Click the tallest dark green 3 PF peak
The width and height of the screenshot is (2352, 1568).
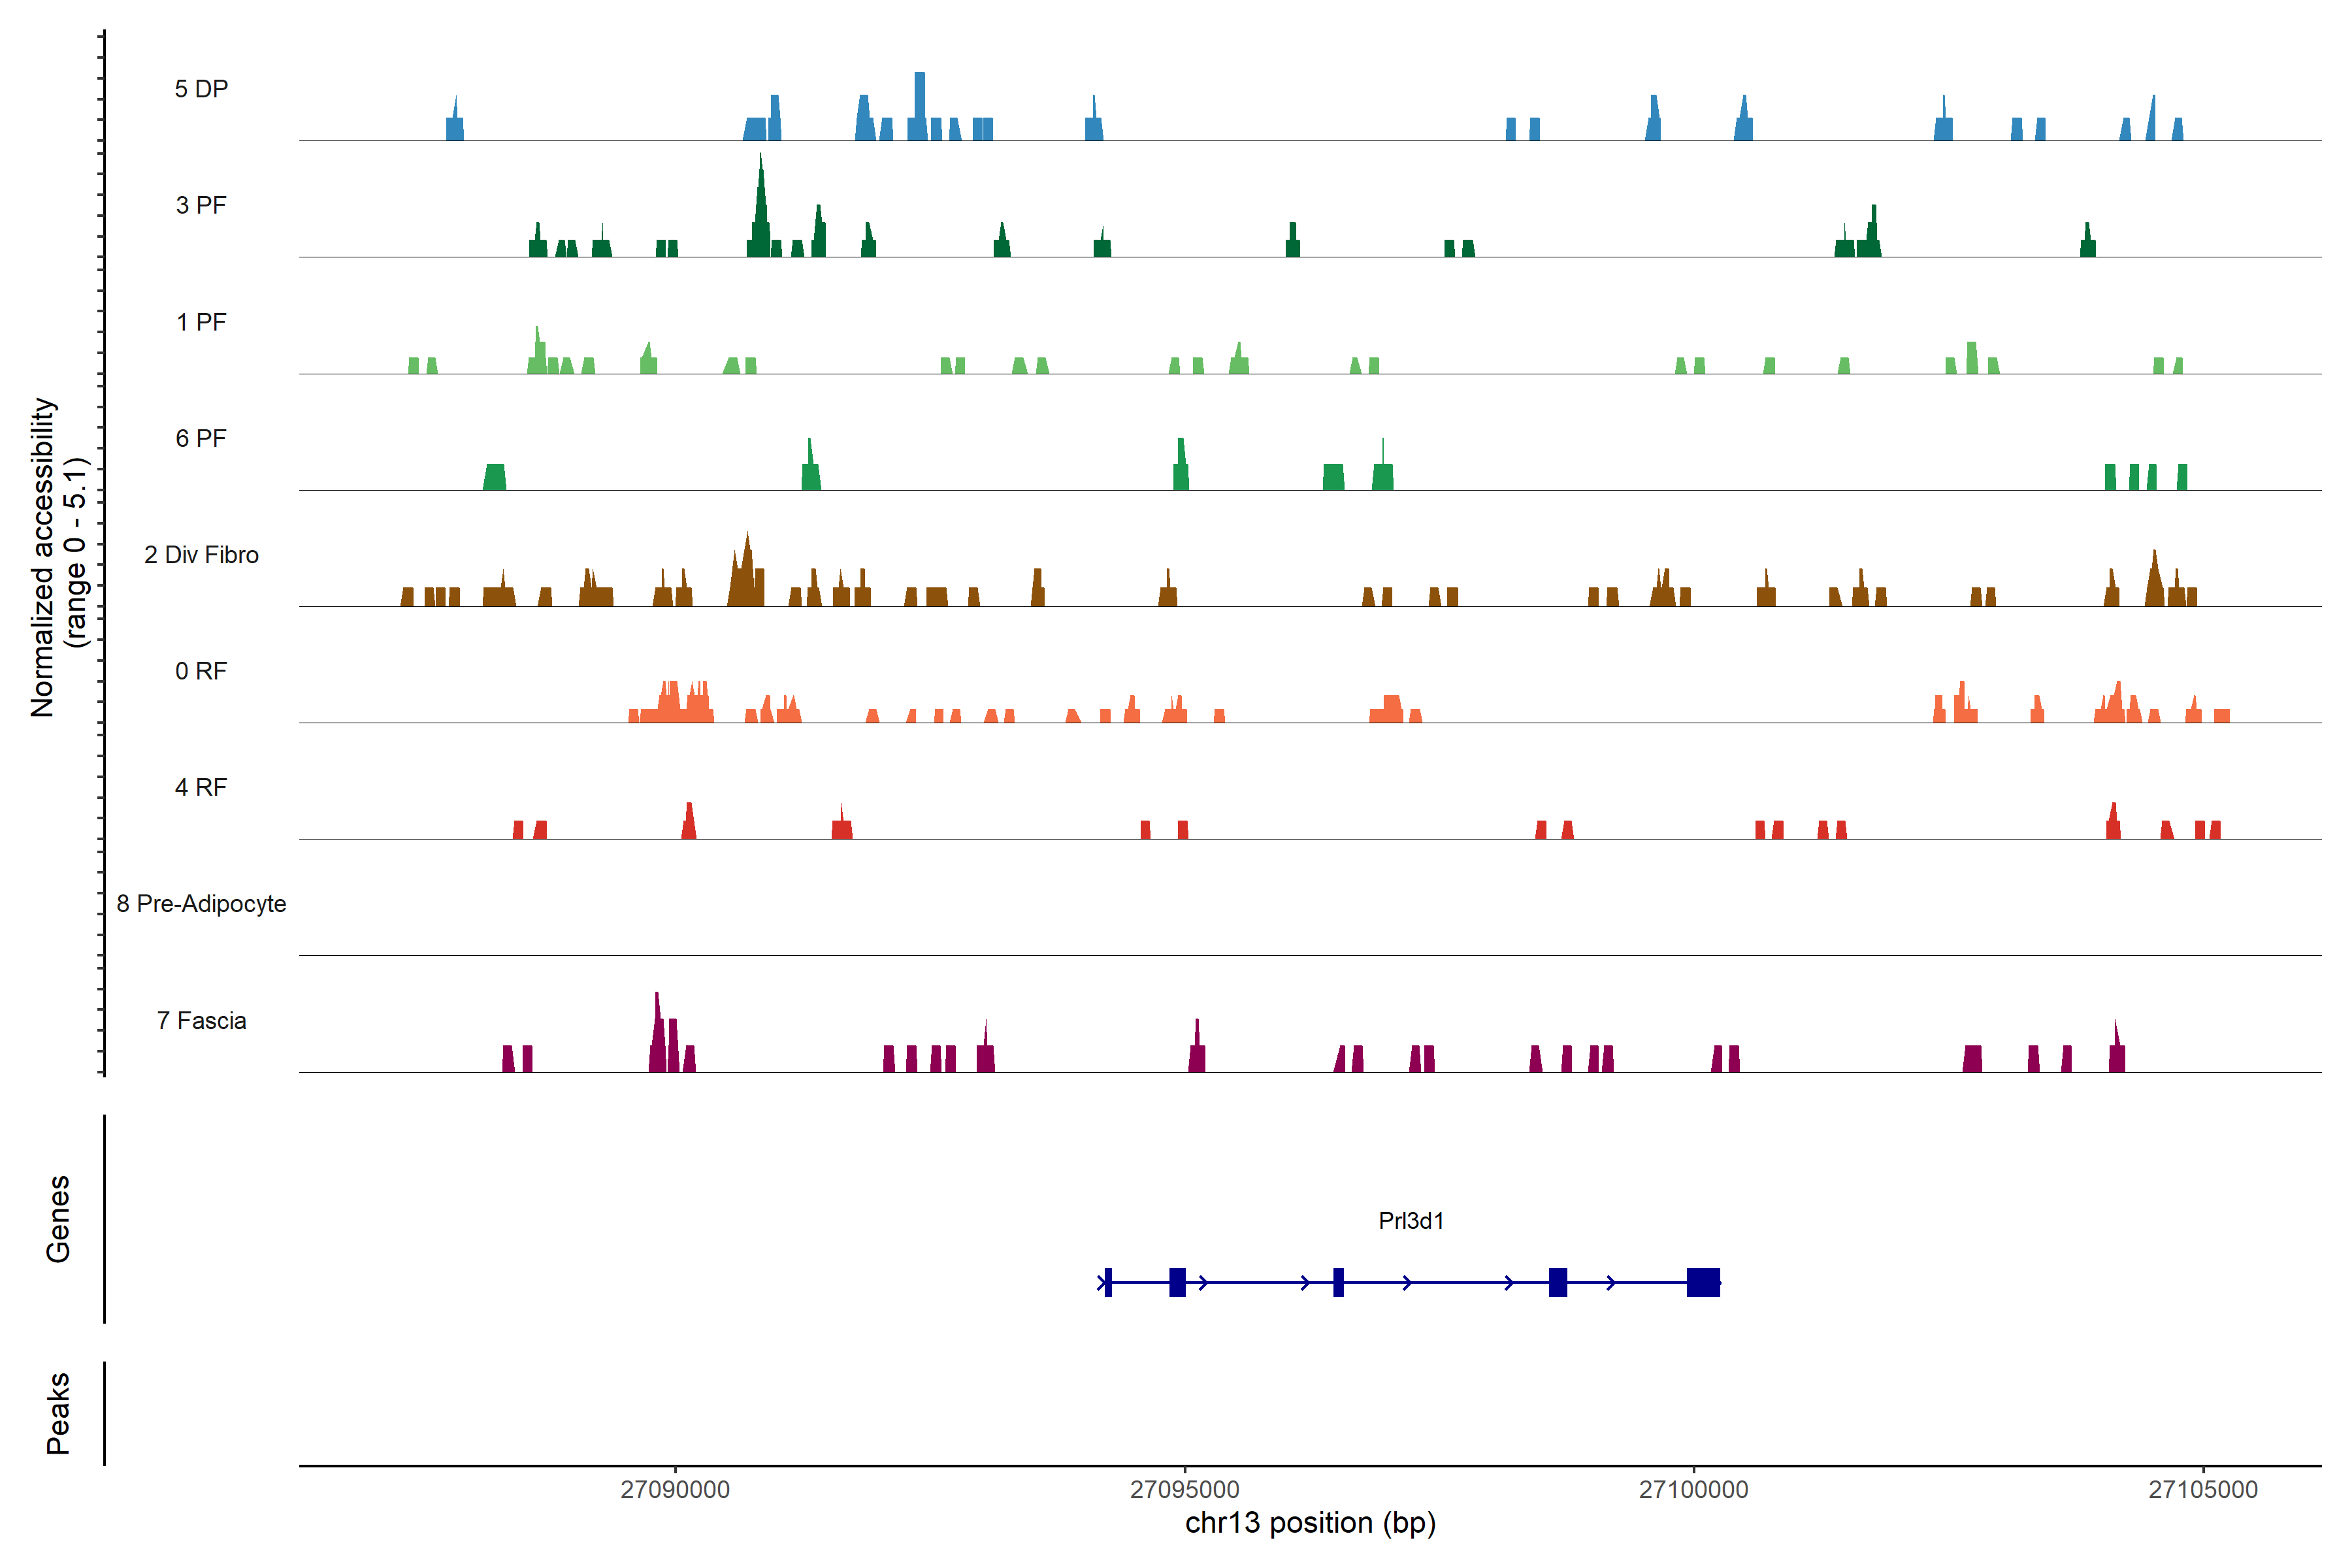tap(761, 215)
